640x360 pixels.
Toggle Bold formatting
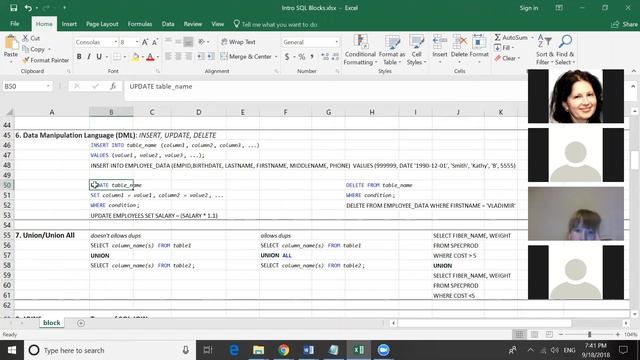(x=79, y=57)
